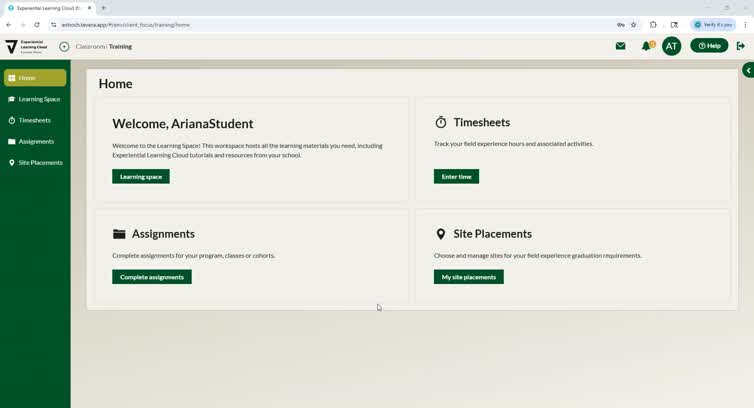754x408 pixels.
Task: Click the browser forward arrow
Action: click(23, 25)
